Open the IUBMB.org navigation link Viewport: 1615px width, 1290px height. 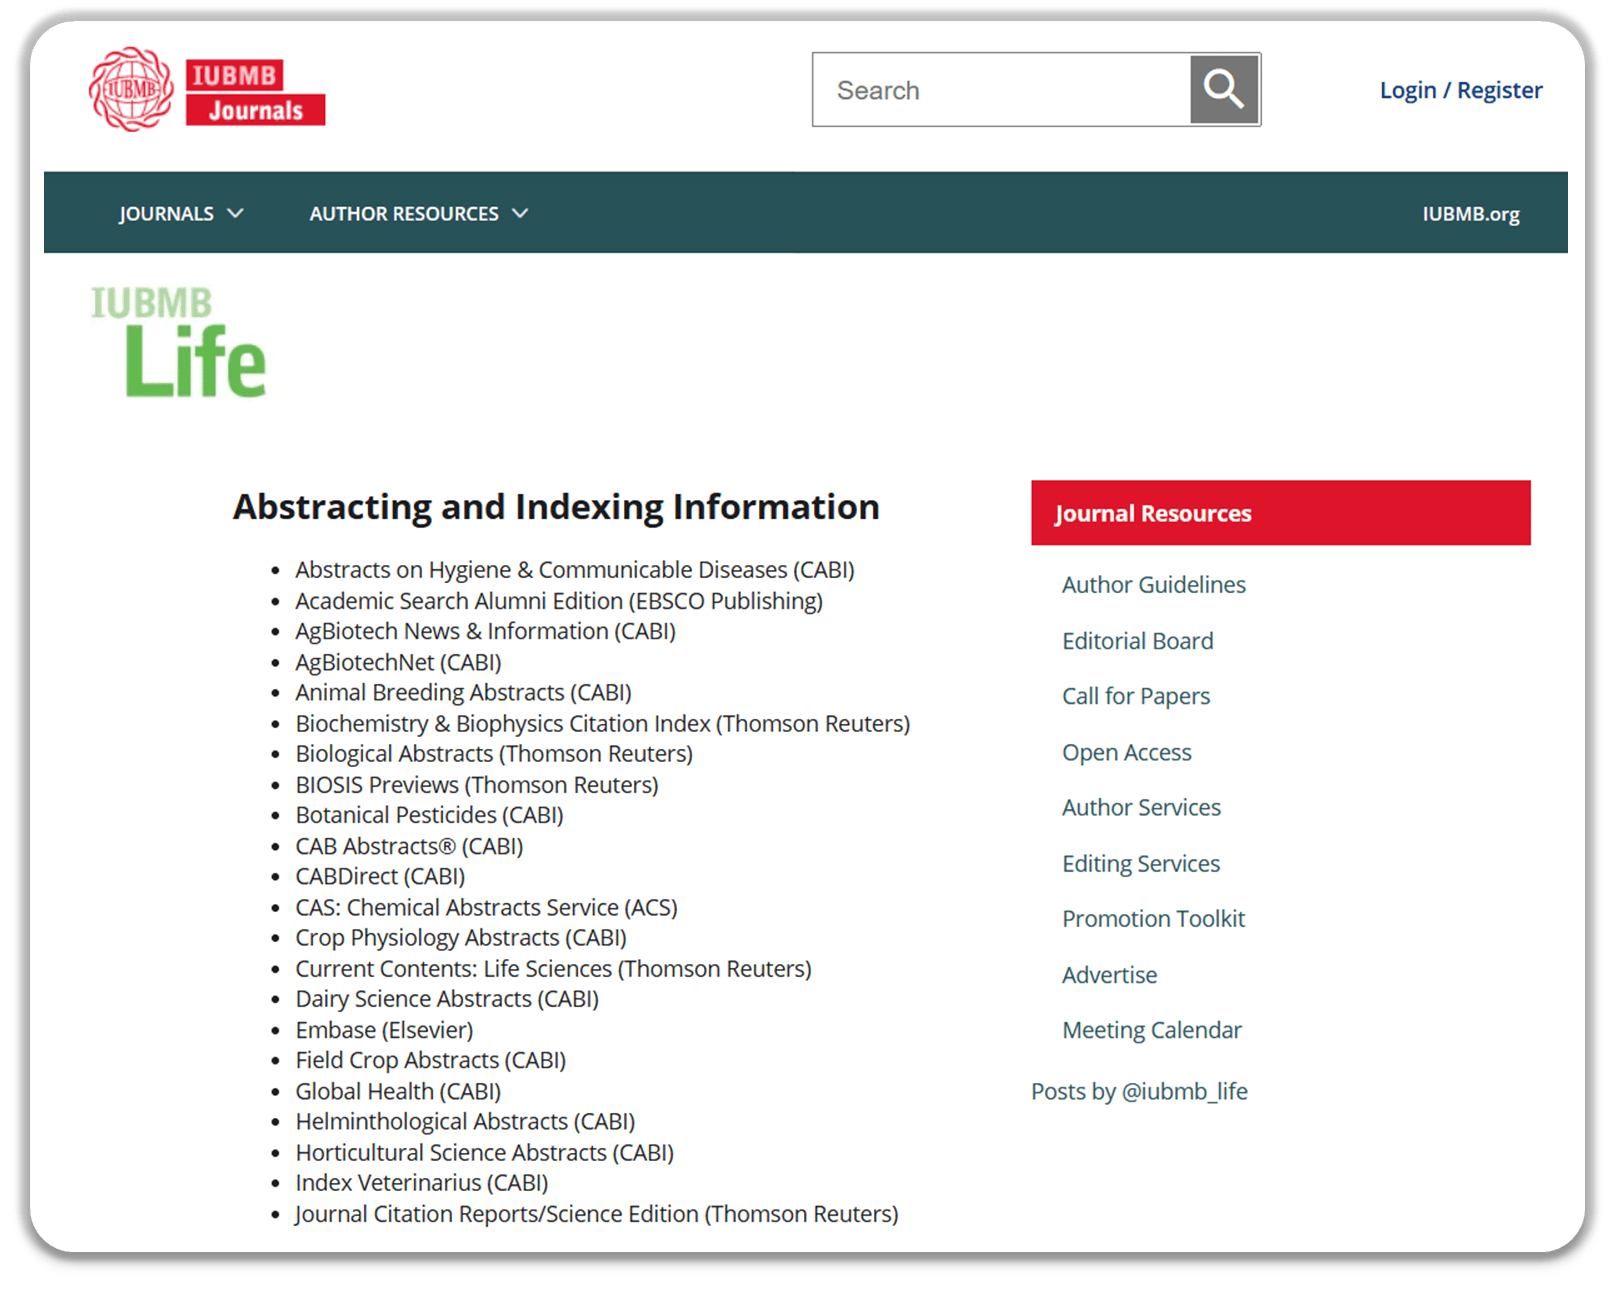(1470, 214)
